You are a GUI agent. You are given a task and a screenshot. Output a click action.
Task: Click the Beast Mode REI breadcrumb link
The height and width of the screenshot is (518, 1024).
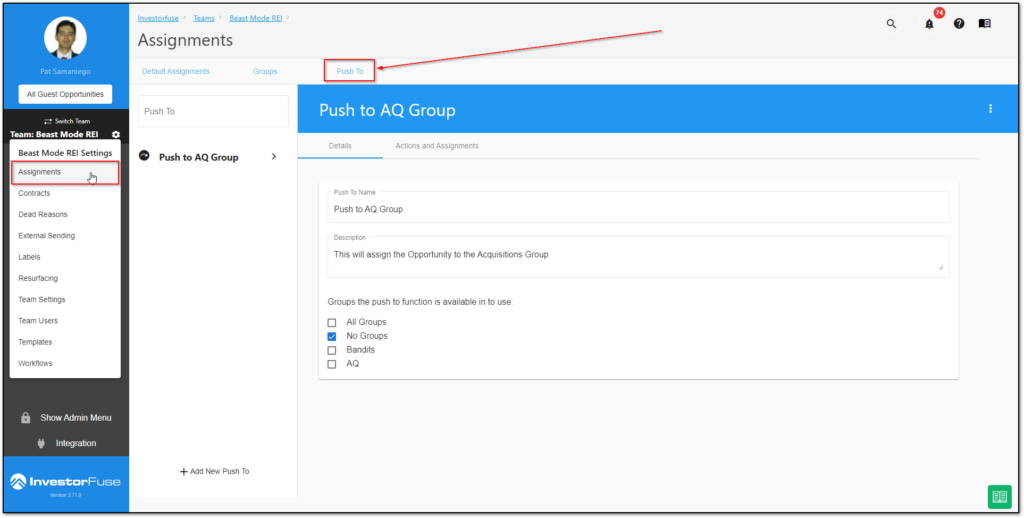256,18
